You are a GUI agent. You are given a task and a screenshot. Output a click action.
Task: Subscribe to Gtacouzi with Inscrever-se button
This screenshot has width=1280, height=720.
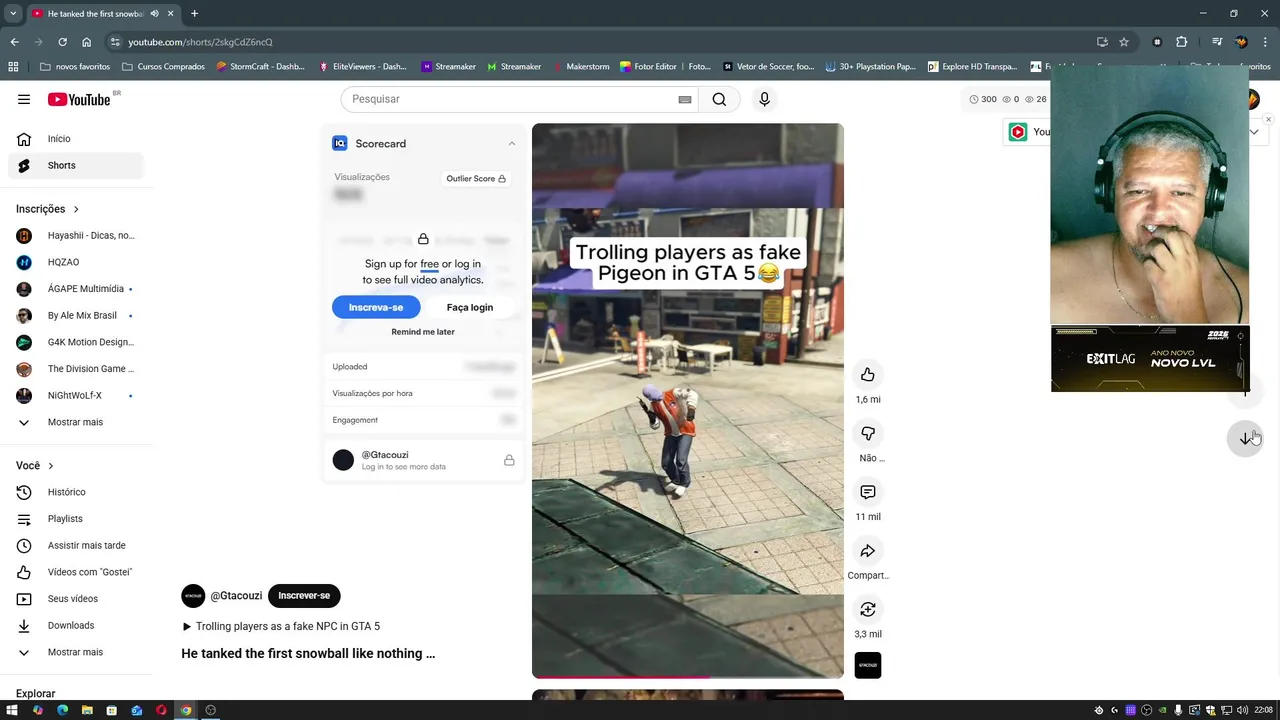click(304, 596)
